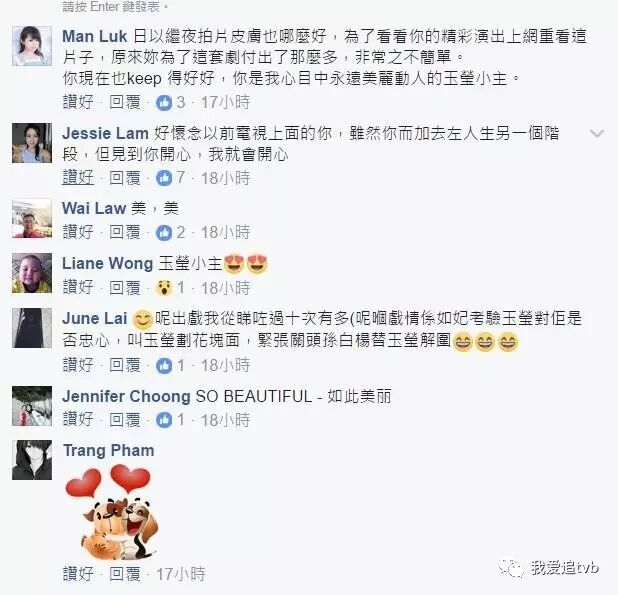Viewport: 618px width, 595px height.
Task: Click the like reaction icon on Man Luk's comment
Action: 164,103
